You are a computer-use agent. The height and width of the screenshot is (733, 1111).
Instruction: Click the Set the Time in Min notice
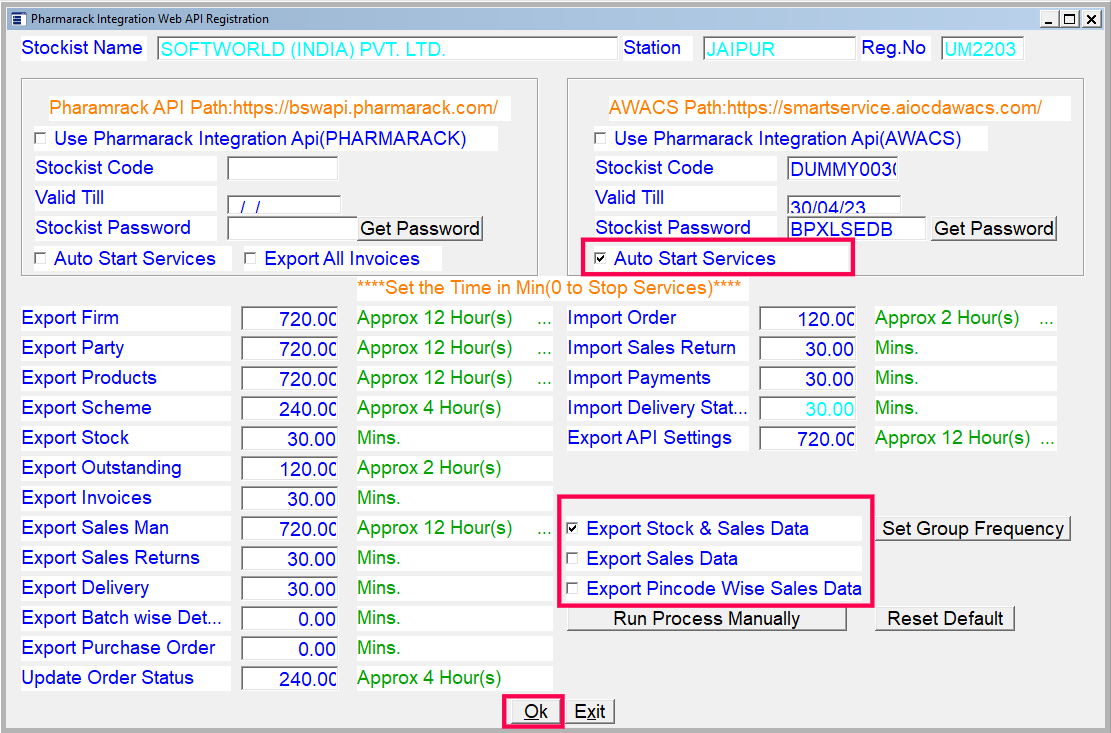point(549,288)
